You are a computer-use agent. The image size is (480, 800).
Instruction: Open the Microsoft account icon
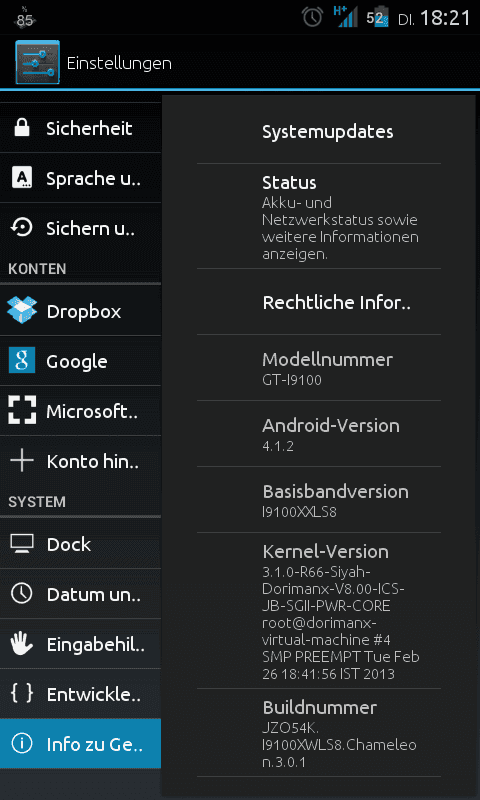click(22, 411)
